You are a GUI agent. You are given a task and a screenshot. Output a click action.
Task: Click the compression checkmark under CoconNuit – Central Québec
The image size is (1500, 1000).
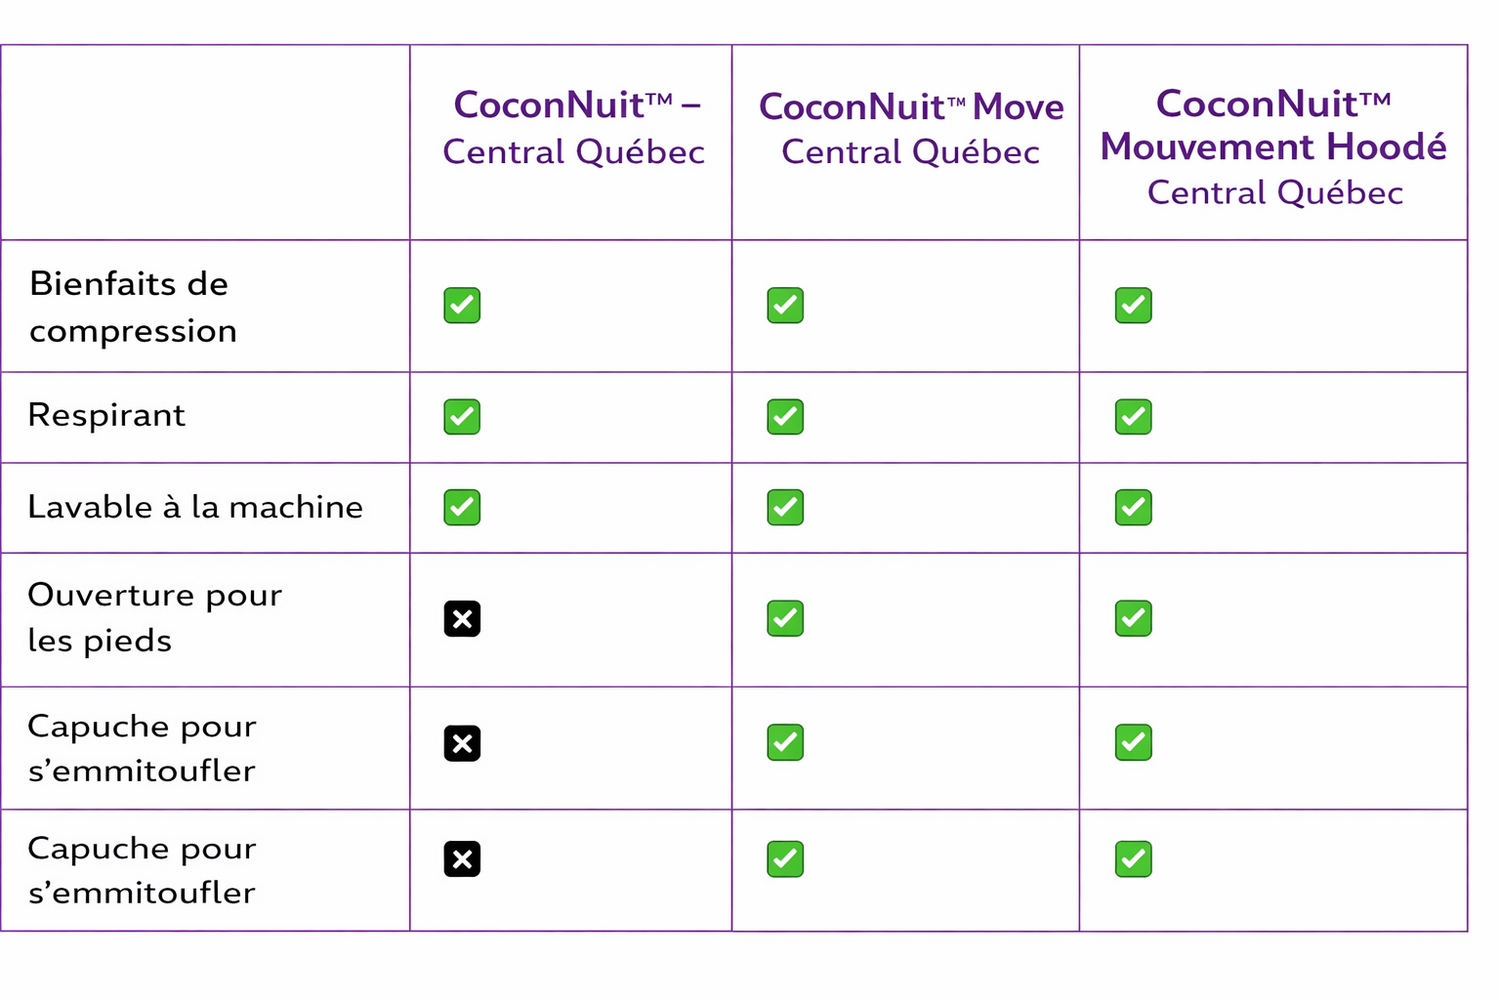462,305
